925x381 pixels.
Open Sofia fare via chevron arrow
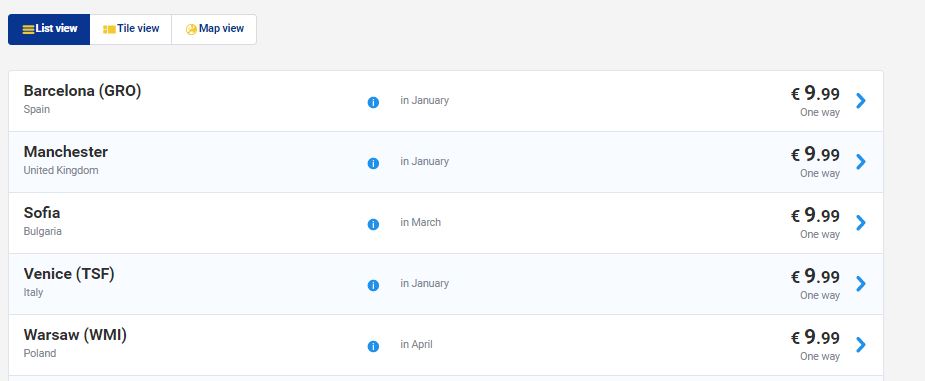click(861, 222)
